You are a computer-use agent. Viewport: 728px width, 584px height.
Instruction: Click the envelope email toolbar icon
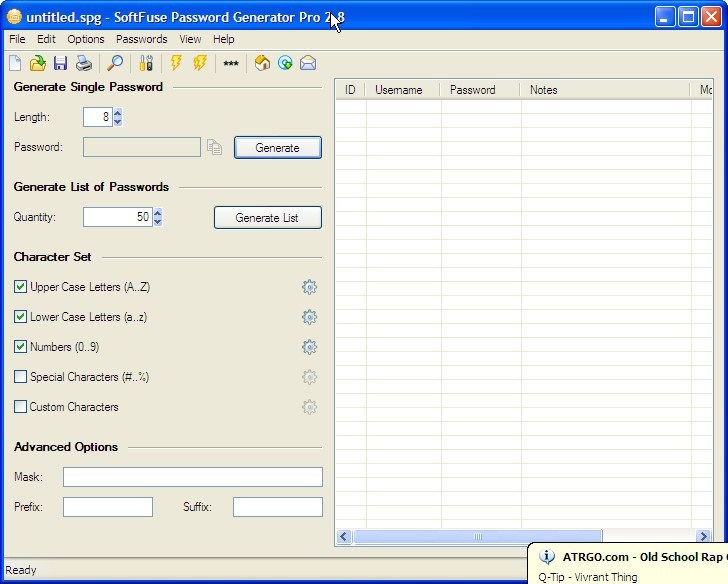(308, 63)
